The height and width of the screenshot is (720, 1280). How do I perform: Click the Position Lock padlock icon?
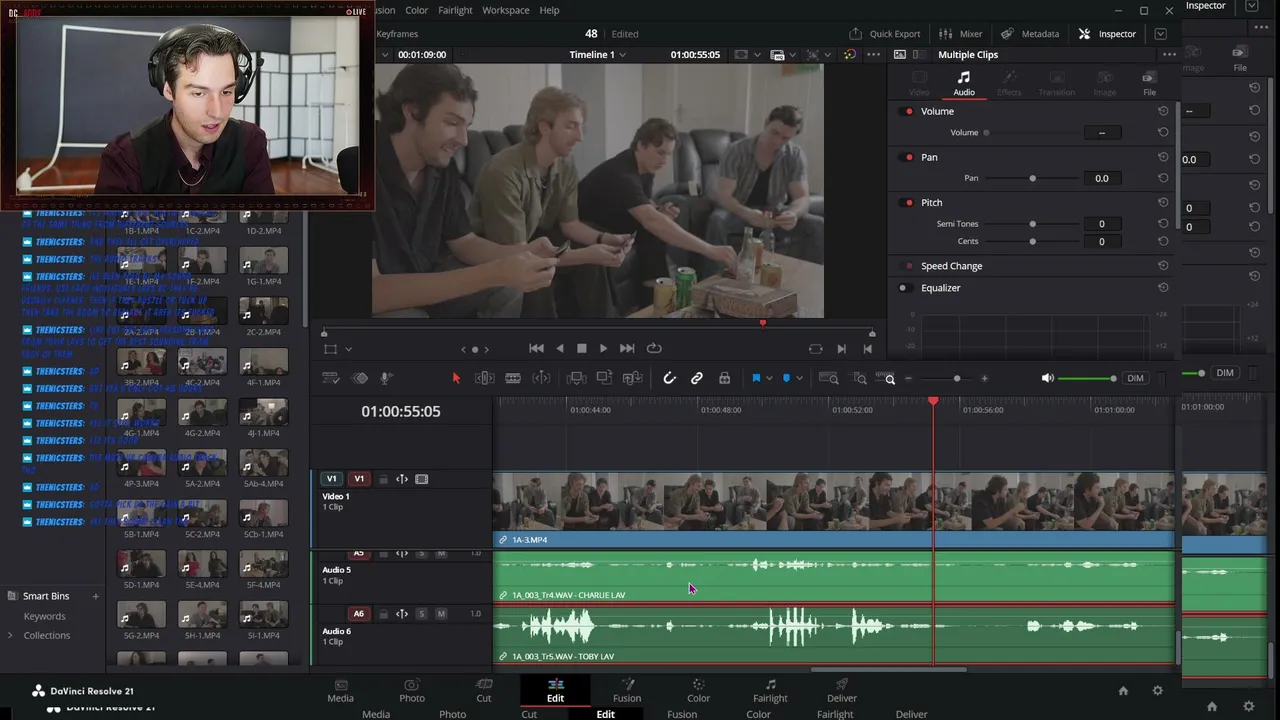coord(724,378)
